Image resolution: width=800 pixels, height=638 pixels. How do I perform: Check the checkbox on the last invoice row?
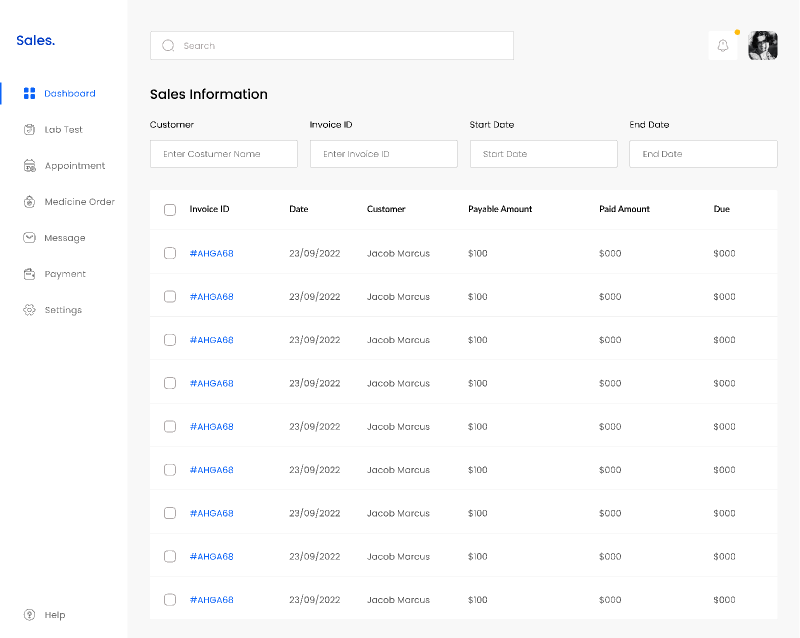[169, 599]
